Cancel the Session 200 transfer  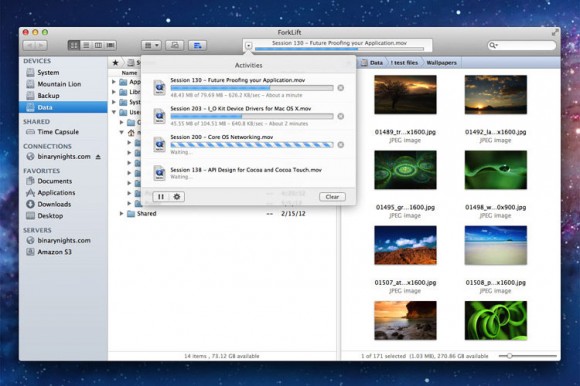(x=341, y=145)
